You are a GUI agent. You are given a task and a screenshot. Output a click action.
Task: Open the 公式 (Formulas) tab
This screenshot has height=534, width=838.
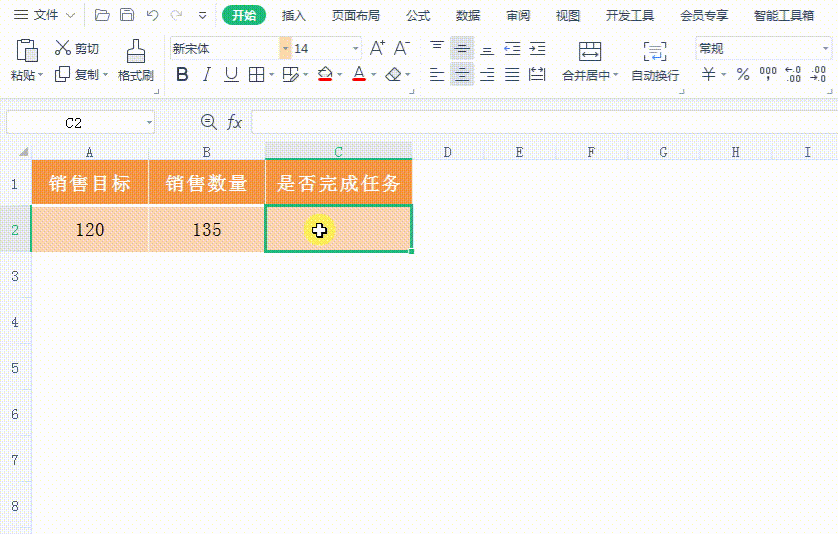[418, 15]
